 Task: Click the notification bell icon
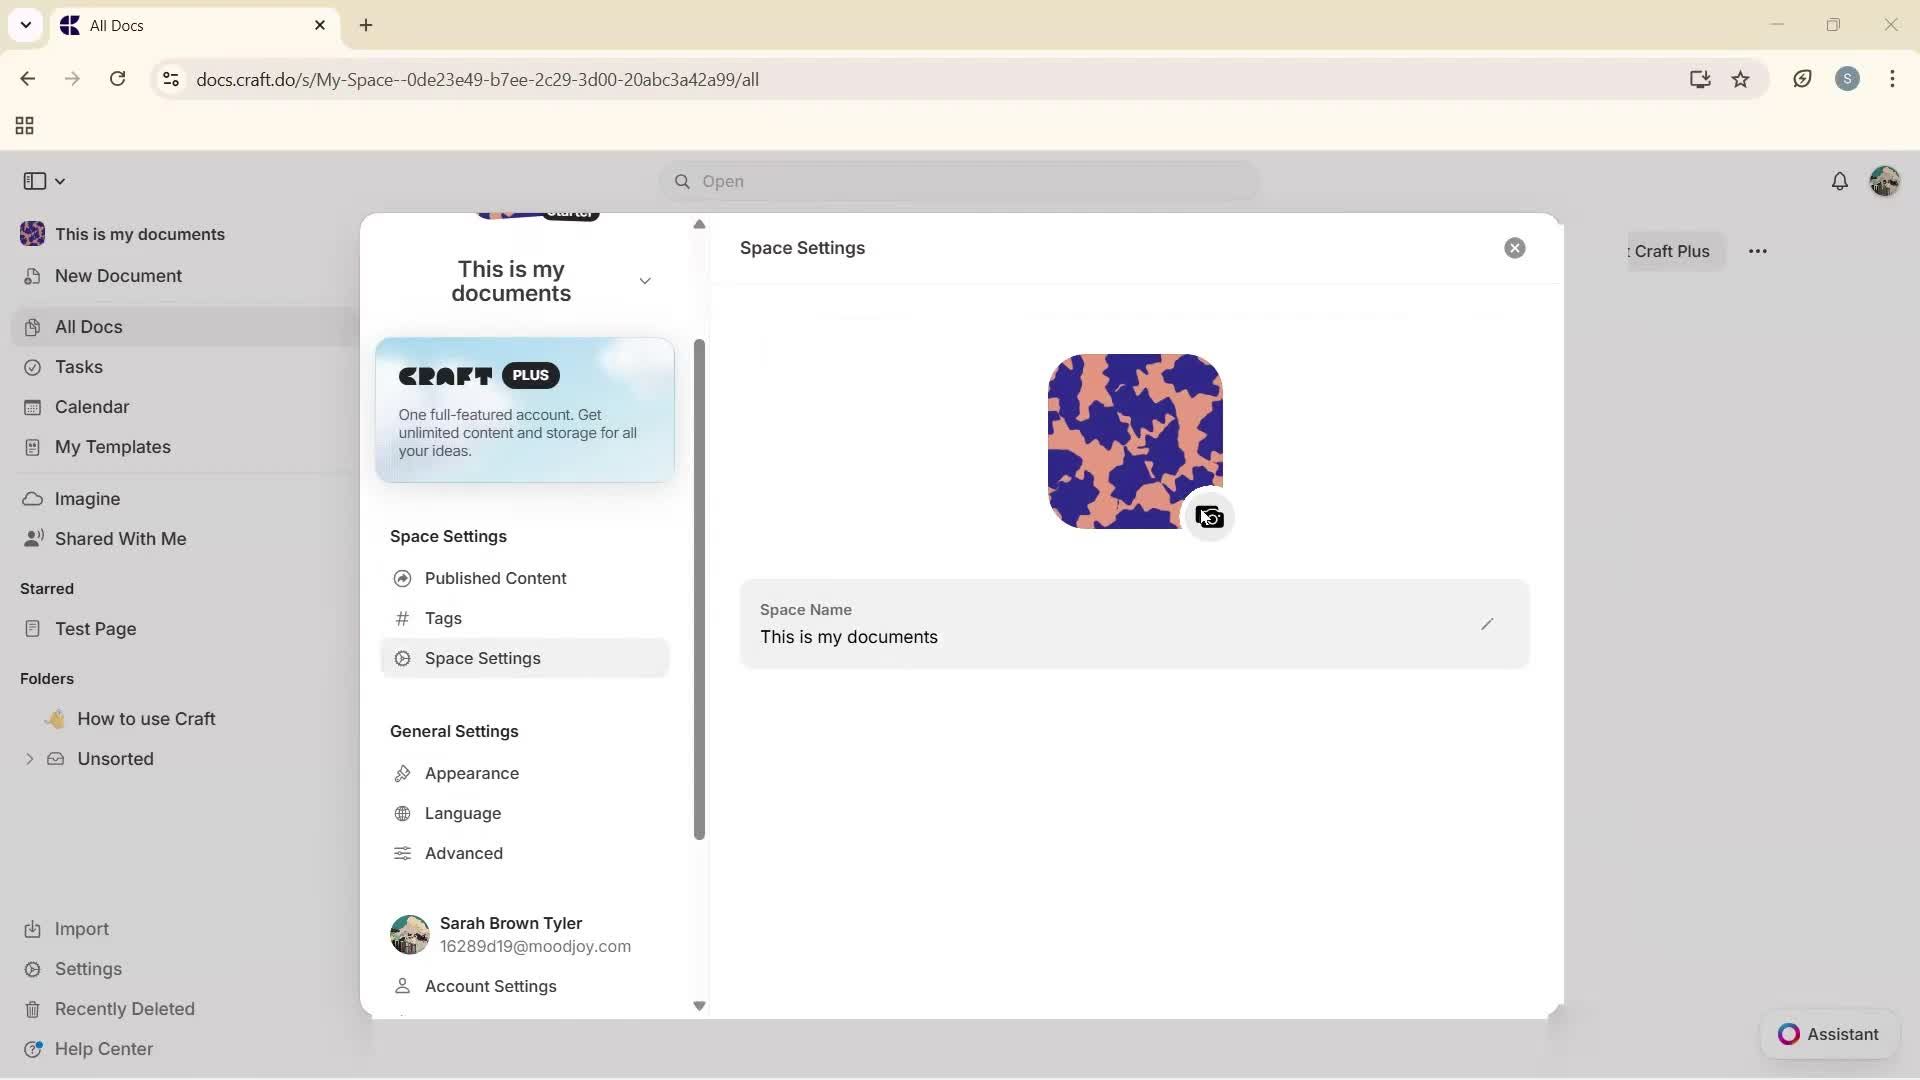1840,181
